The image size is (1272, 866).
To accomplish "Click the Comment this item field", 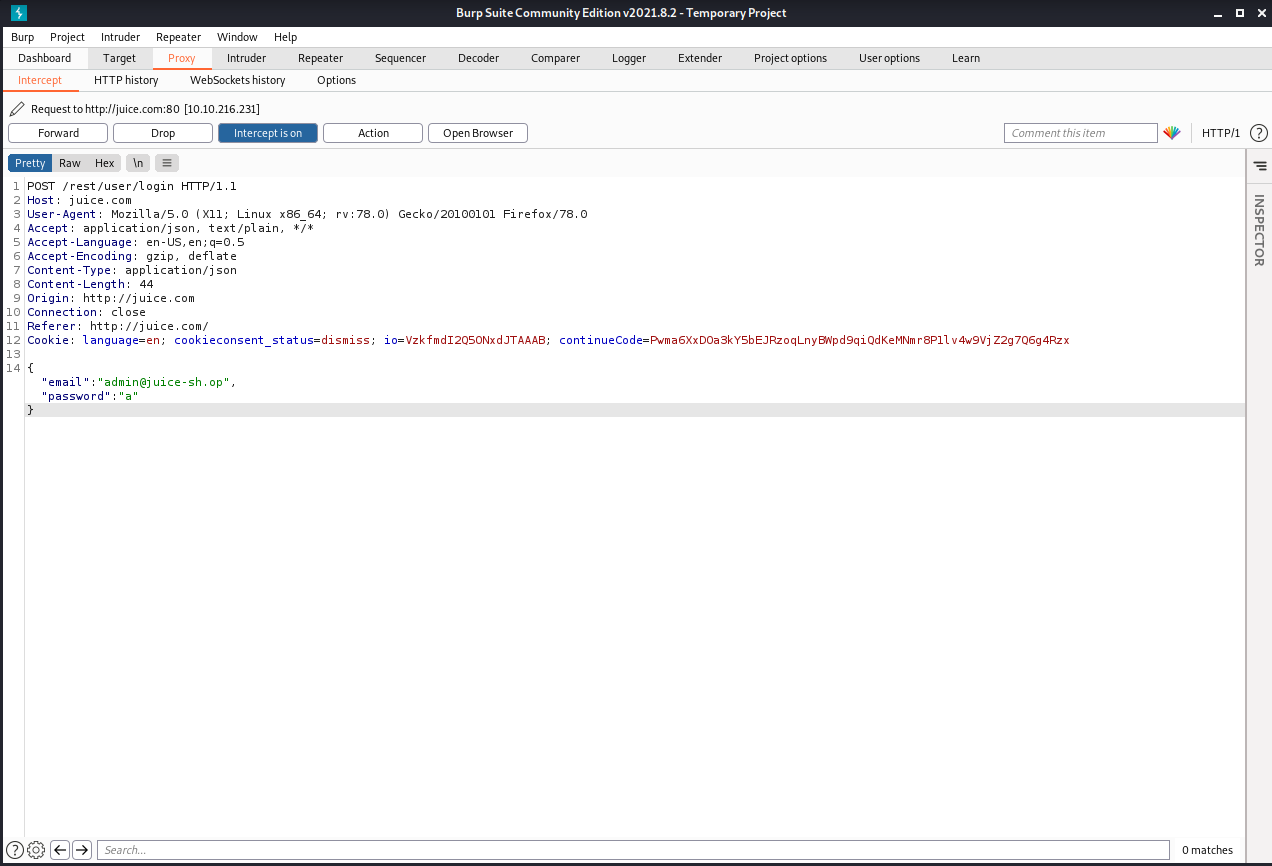I will [x=1081, y=133].
